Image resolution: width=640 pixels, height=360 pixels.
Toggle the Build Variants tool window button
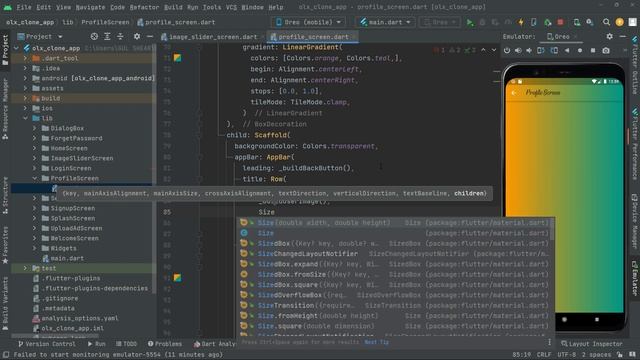click(5, 303)
